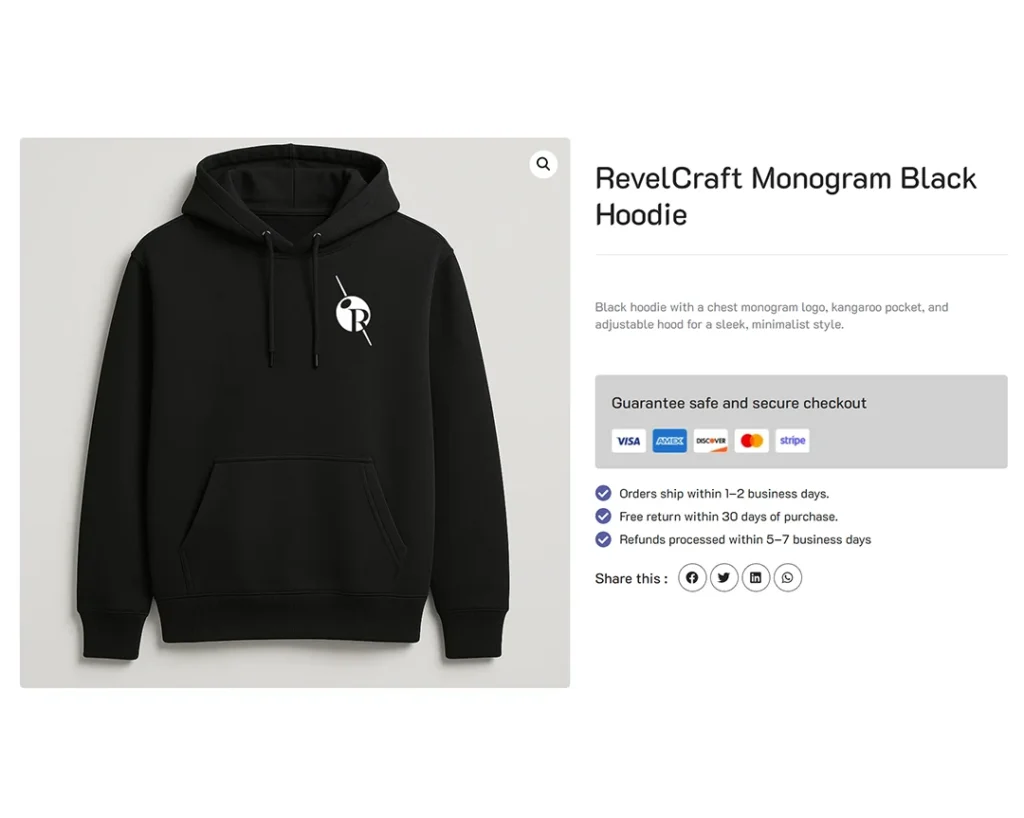Select the Discover card logo
The image size is (1024, 818).
click(x=711, y=441)
